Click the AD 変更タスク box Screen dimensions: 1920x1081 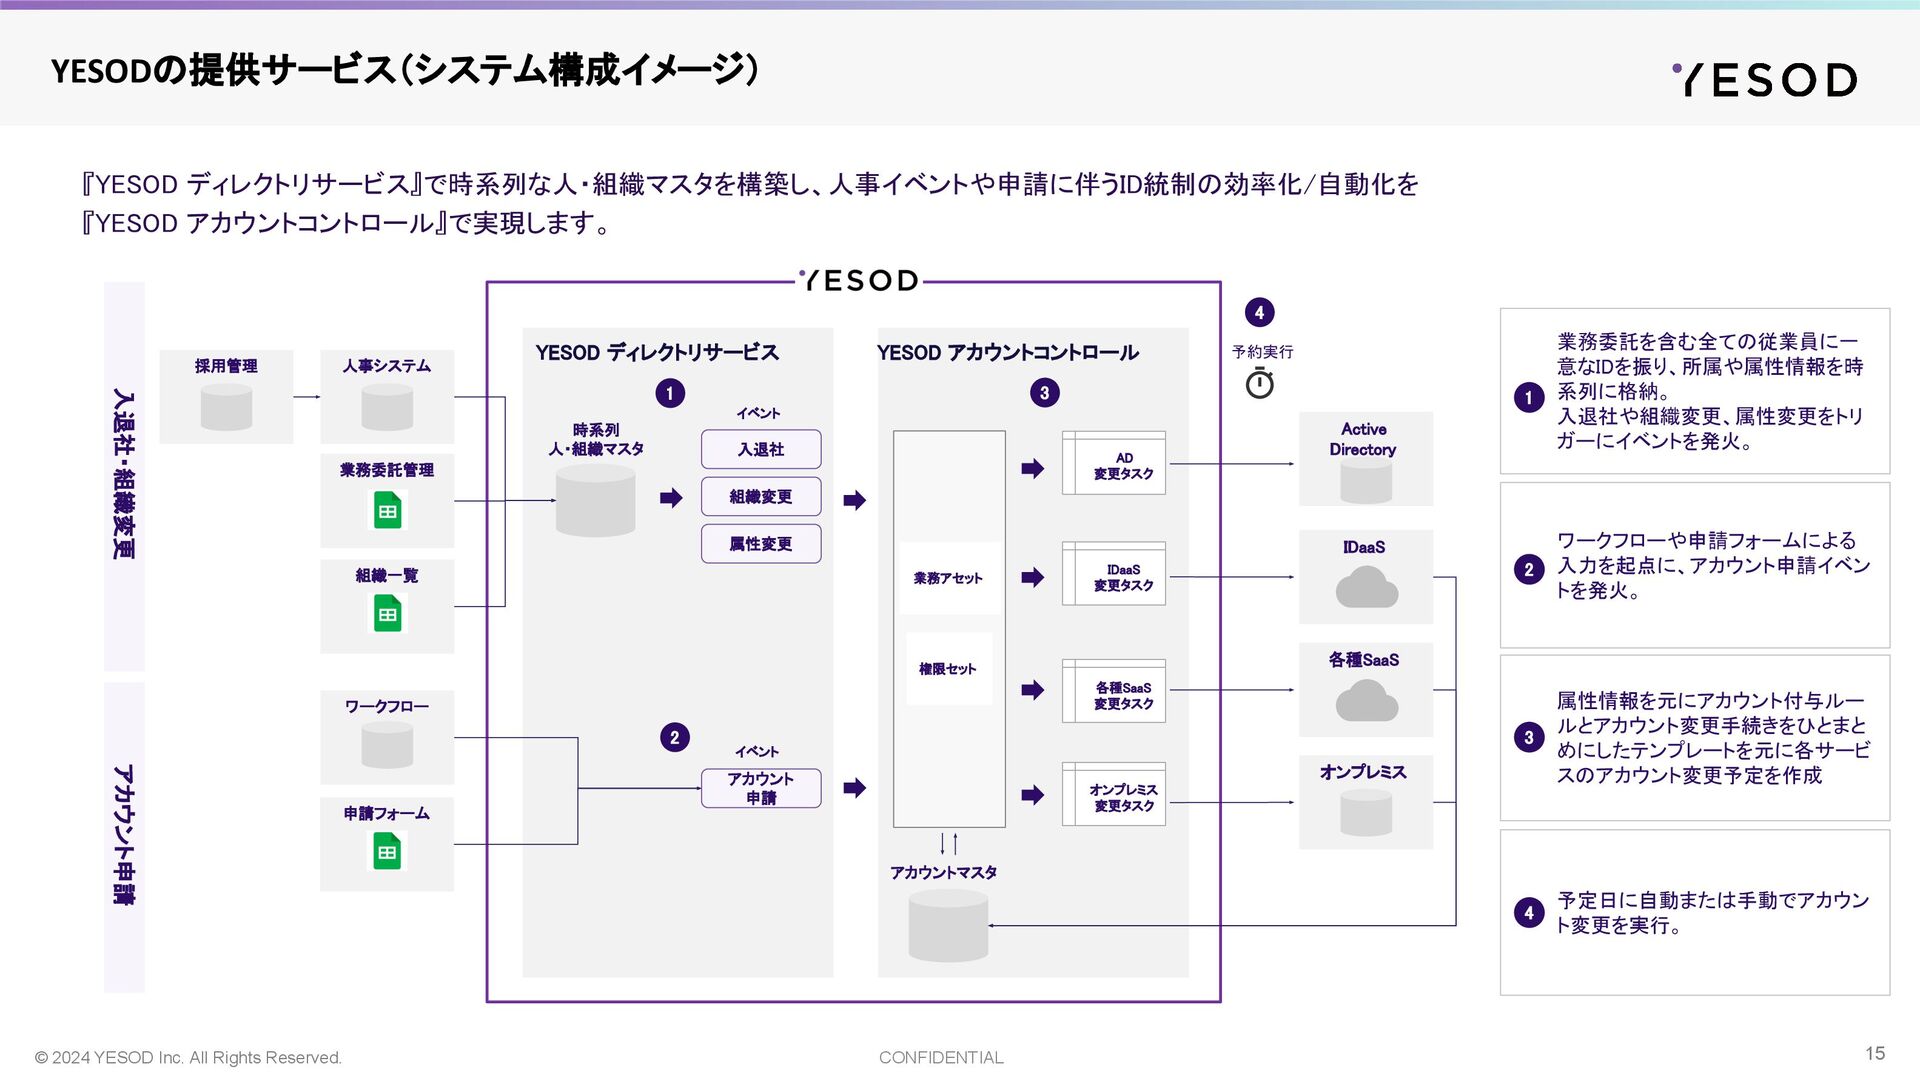coord(1114,463)
